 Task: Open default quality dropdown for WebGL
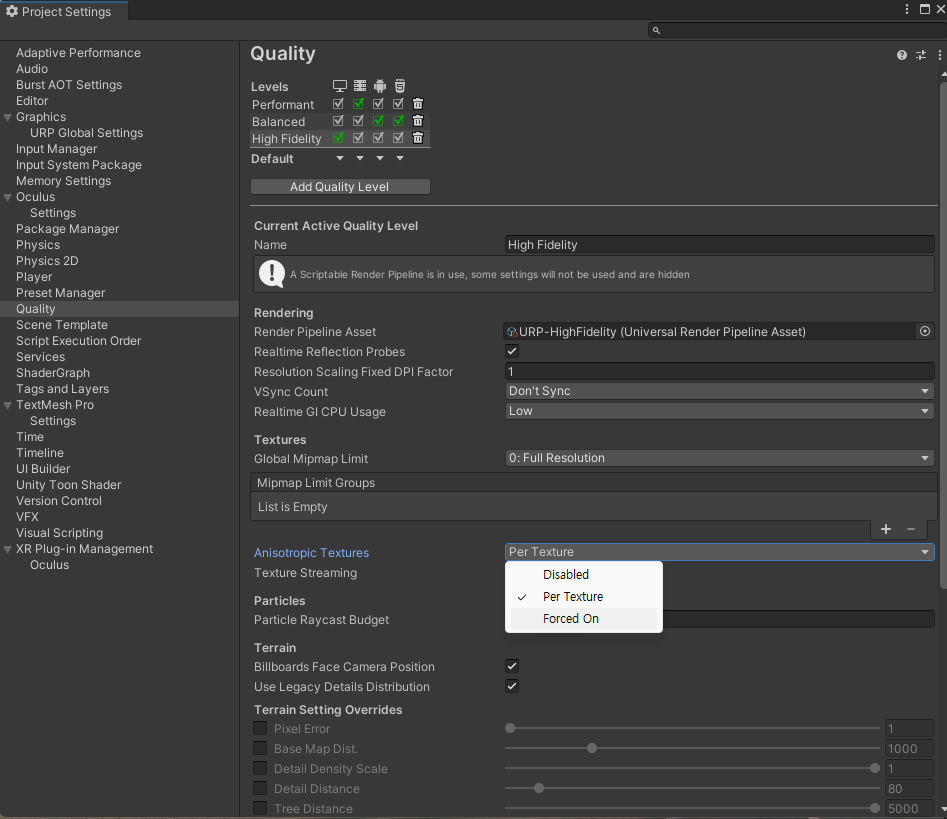400,158
